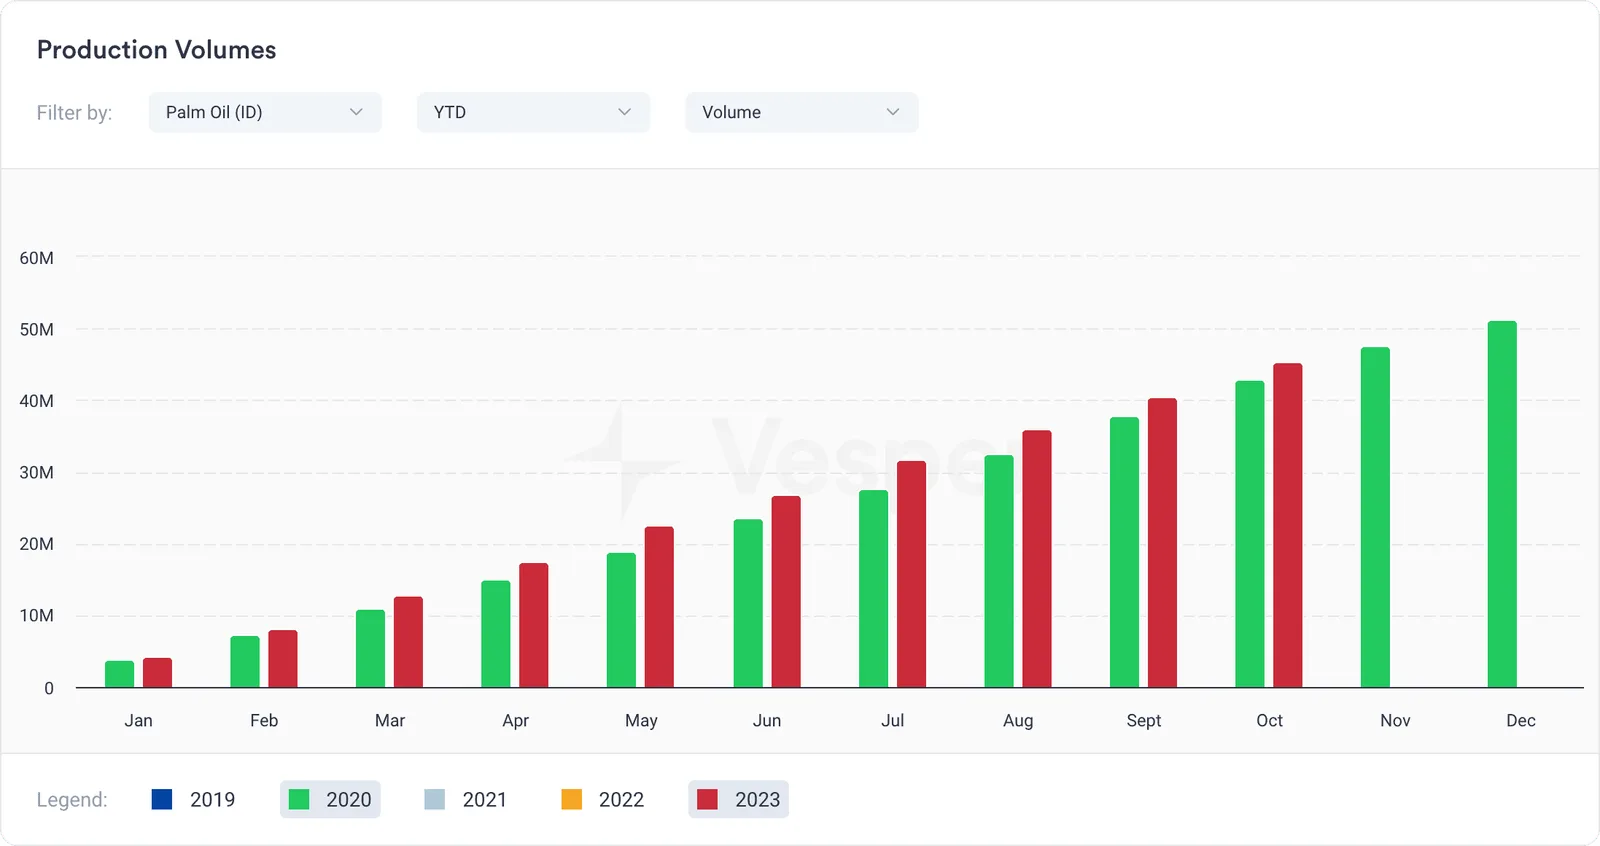1600x846 pixels.
Task: Click the red July 2023 bar
Action: (912, 574)
